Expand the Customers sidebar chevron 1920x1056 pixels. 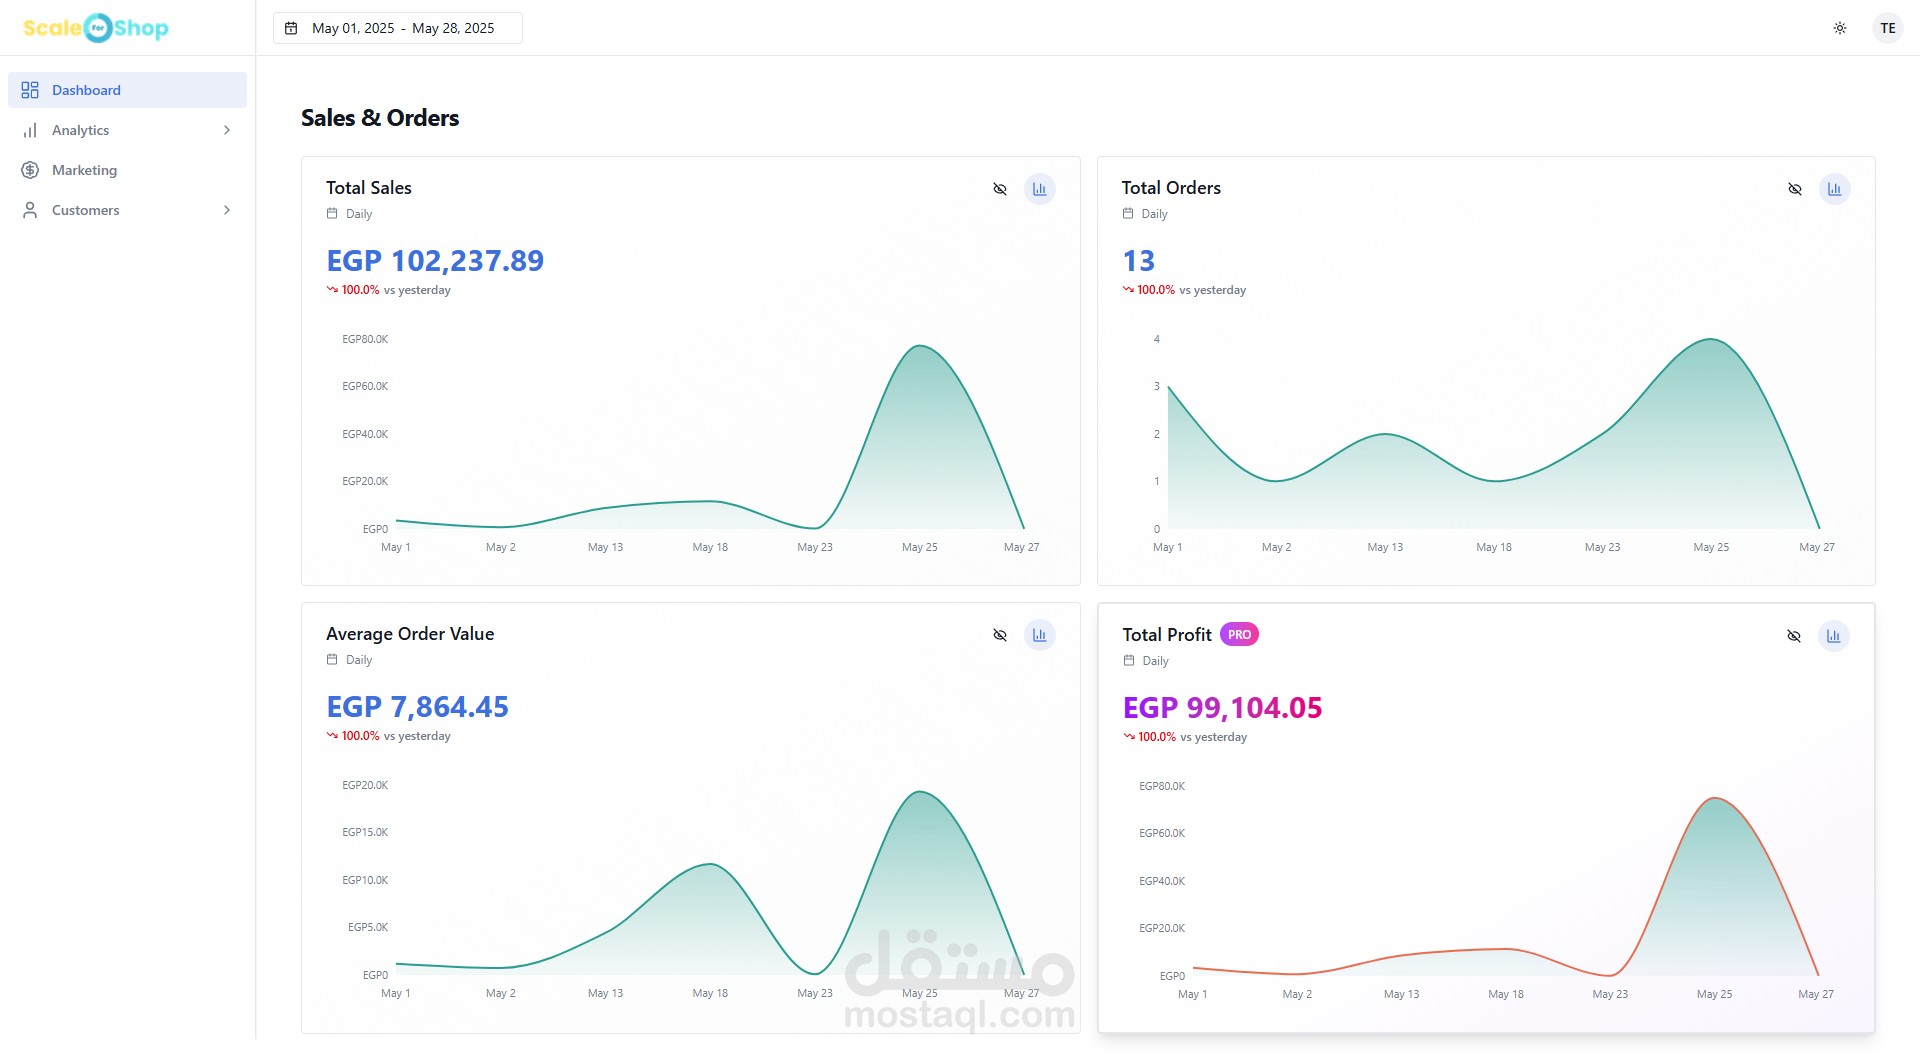(227, 210)
